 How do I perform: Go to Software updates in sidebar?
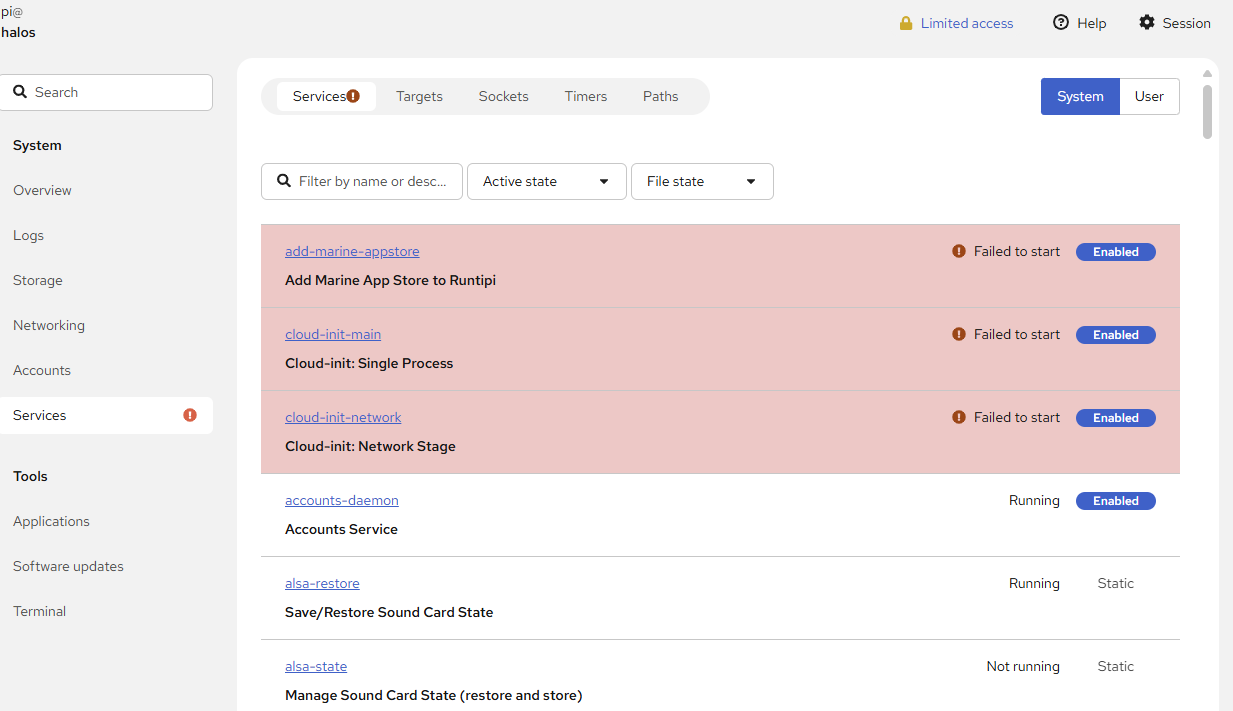click(x=68, y=566)
